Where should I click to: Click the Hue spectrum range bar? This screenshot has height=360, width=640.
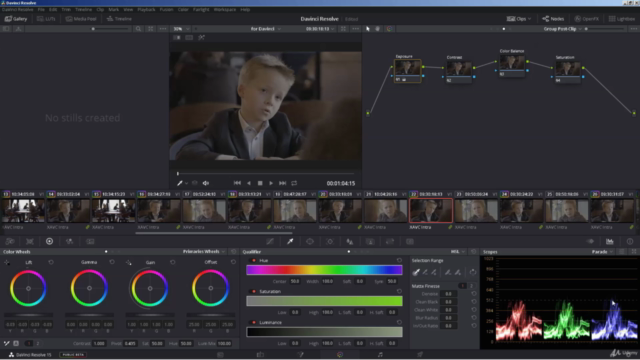coord(324,270)
